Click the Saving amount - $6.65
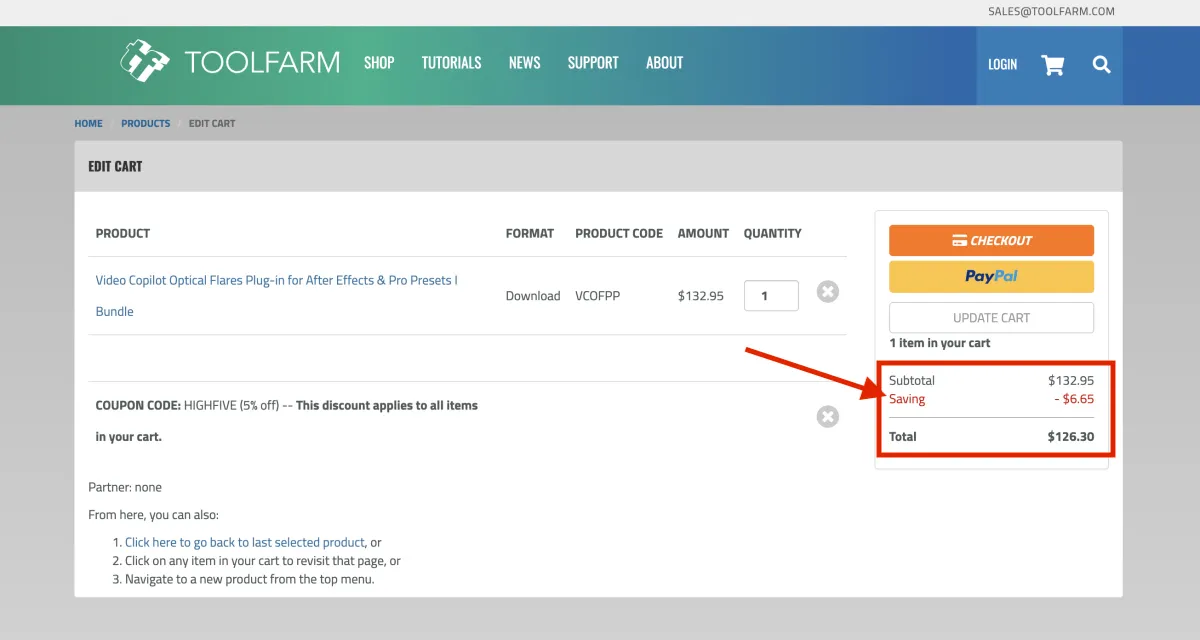This screenshot has width=1200, height=640. tap(1074, 399)
